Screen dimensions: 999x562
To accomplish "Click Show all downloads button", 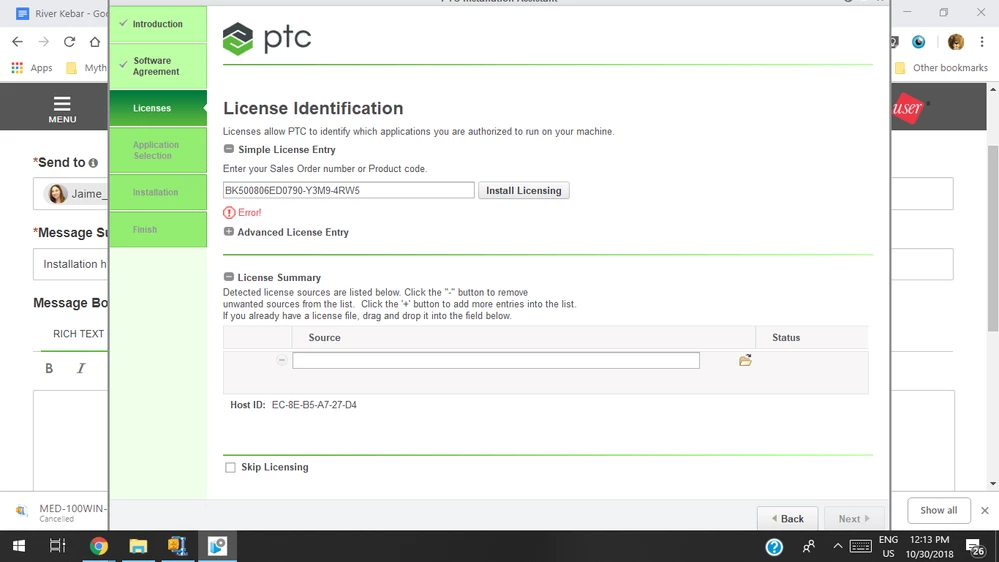I will [x=938, y=510].
